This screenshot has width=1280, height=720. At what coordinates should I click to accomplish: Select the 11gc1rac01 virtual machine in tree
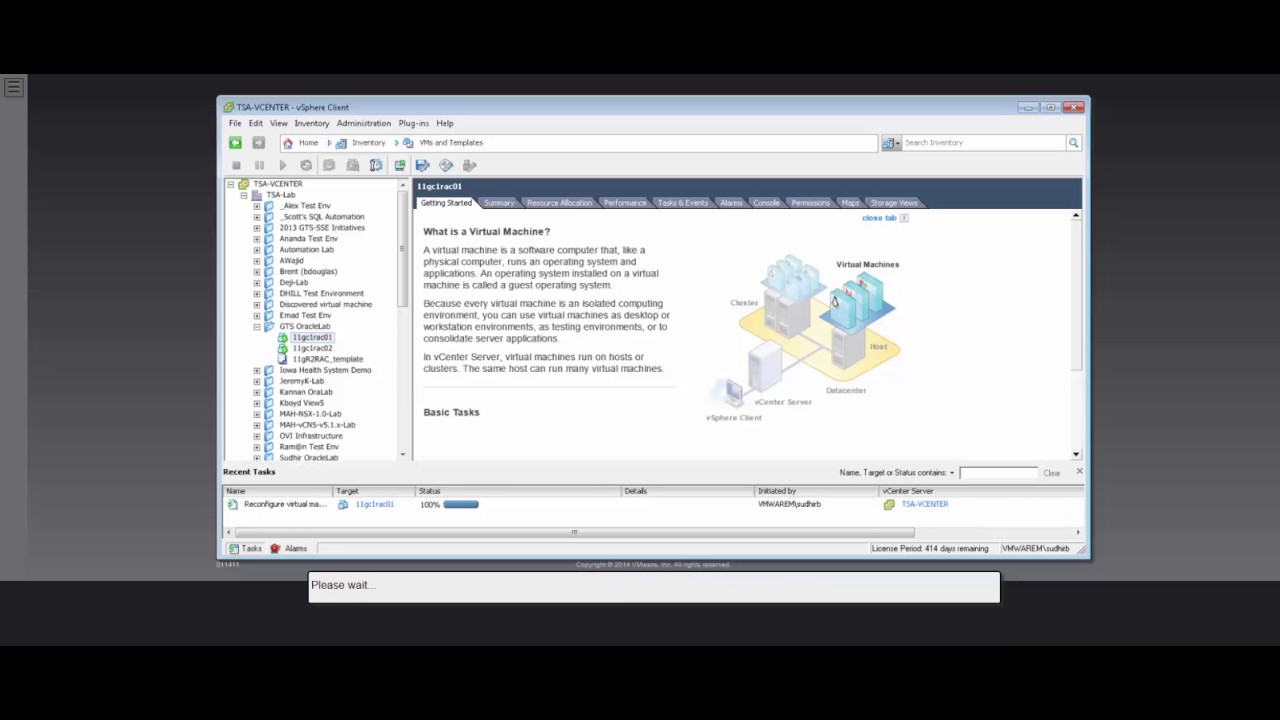(312, 338)
